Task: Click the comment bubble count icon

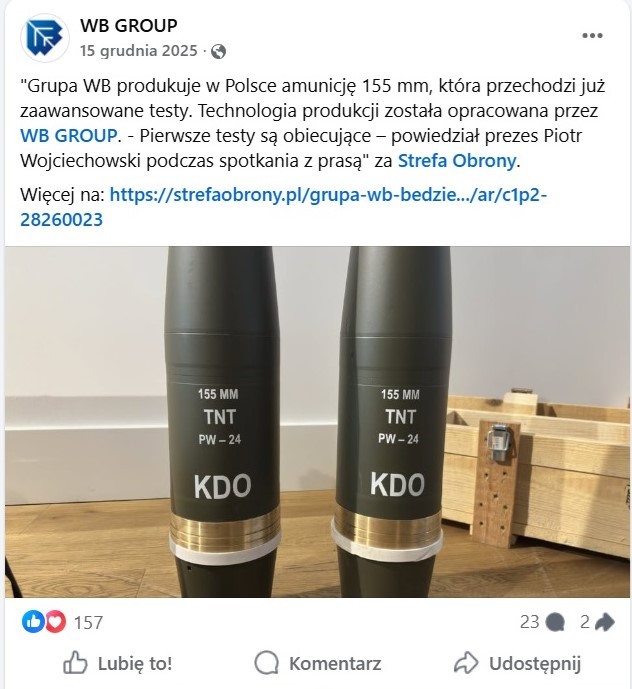Action: [x=555, y=622]
